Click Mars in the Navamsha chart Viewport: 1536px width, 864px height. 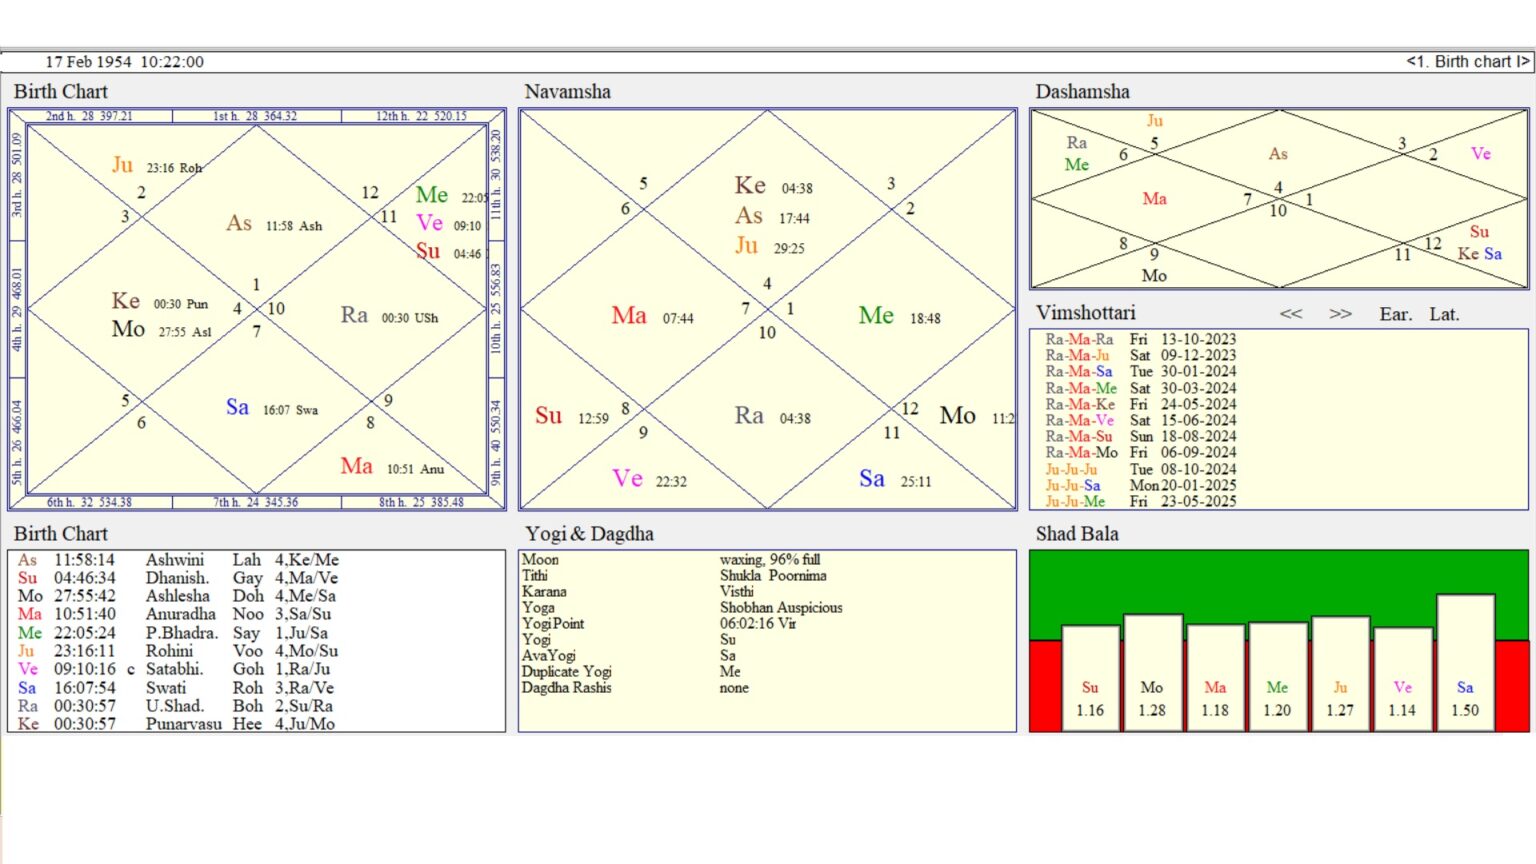tap(629, 316)
